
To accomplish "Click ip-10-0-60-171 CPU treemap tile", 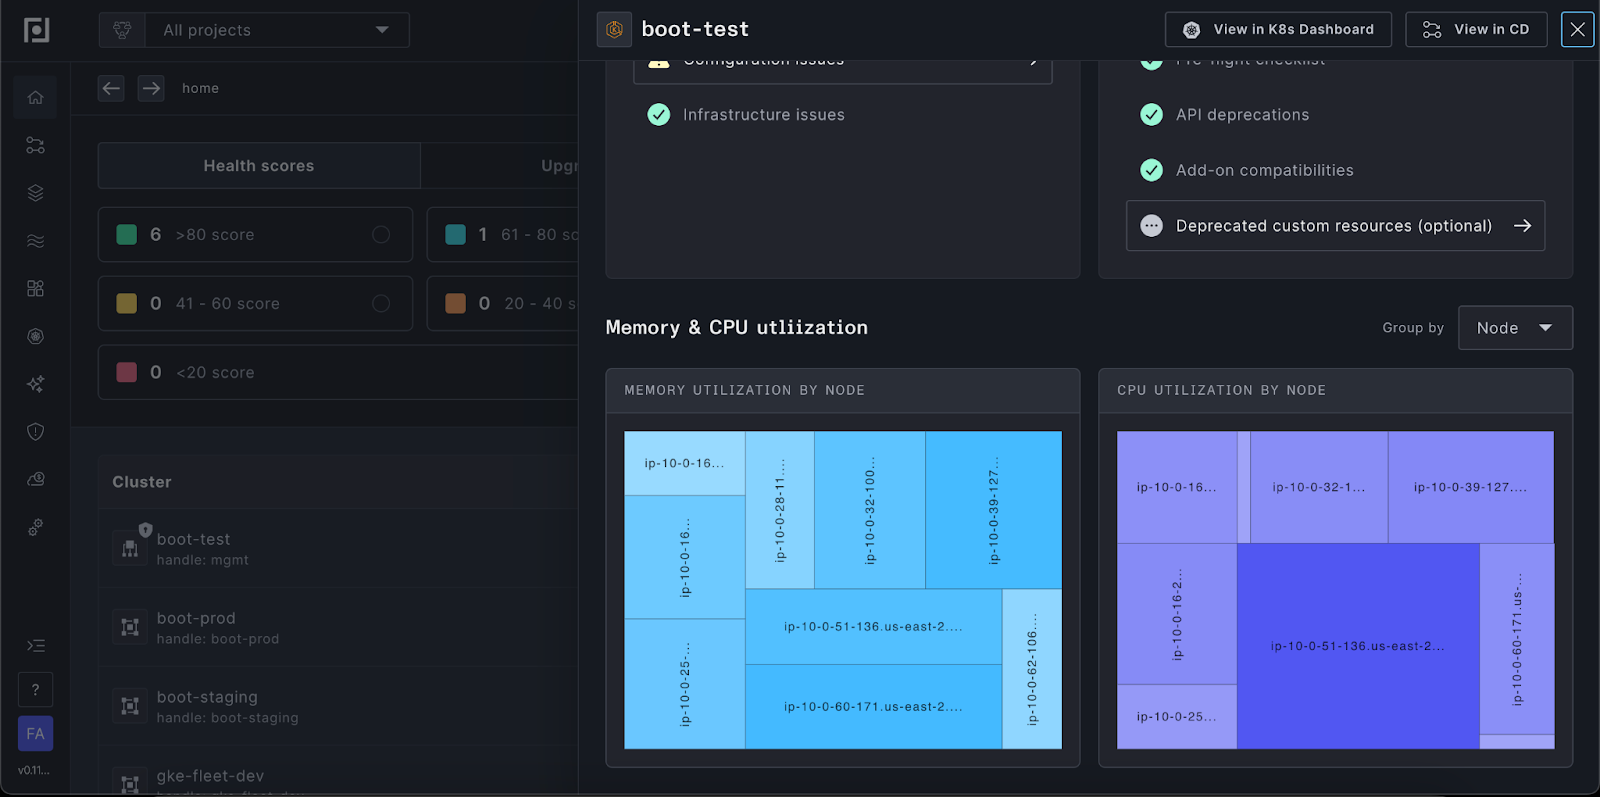I will coord(1517,639).
